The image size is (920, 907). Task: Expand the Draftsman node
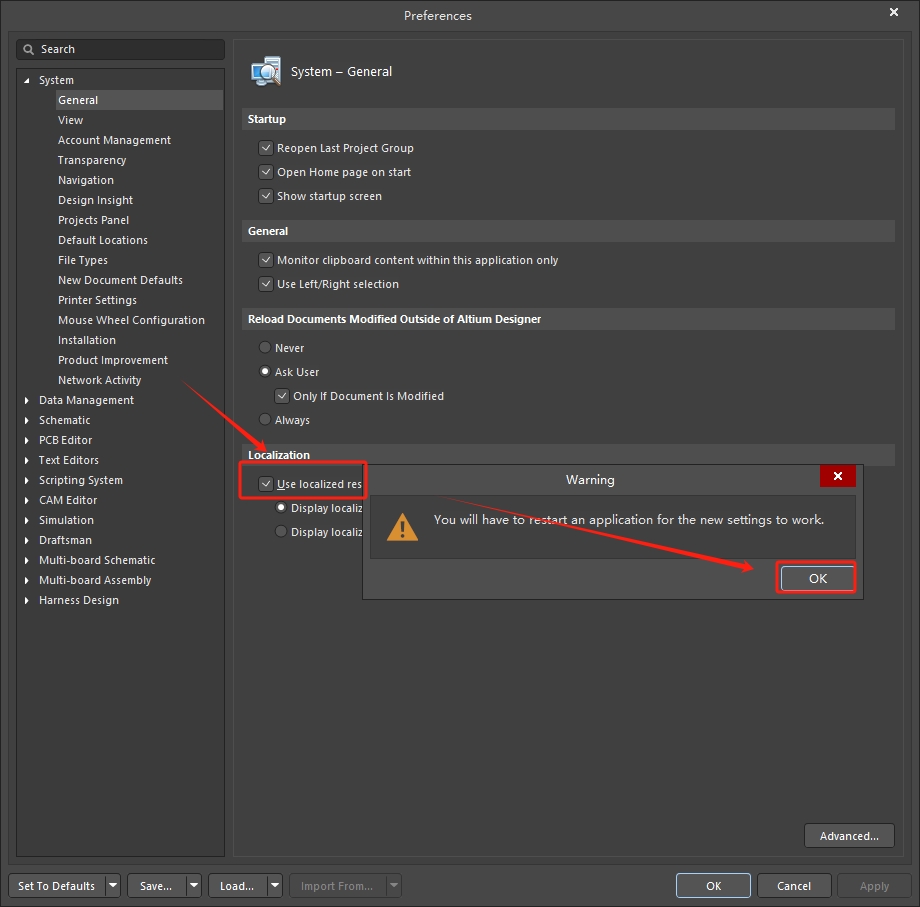tap(26, 540)
